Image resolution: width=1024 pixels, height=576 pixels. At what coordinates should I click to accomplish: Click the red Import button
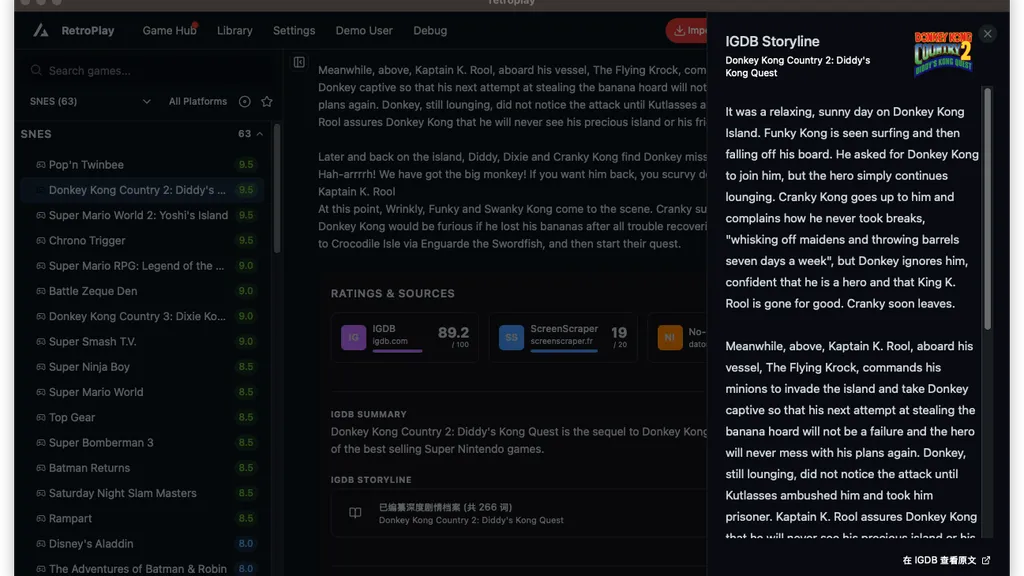pyautogui.click(x=687, y=30)
